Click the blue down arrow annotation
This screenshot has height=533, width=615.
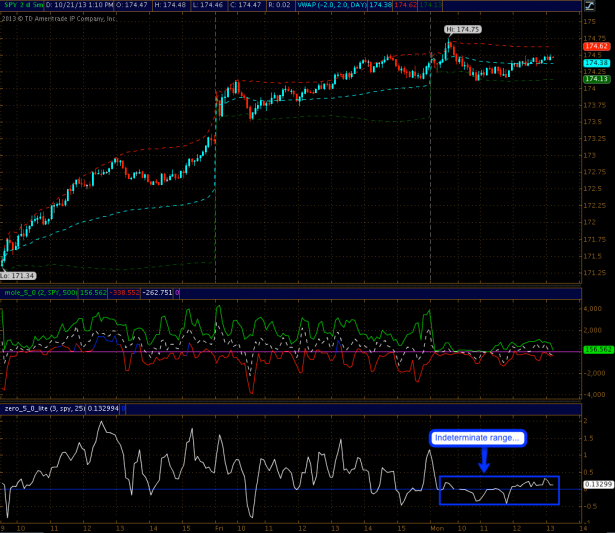point(482,459)
